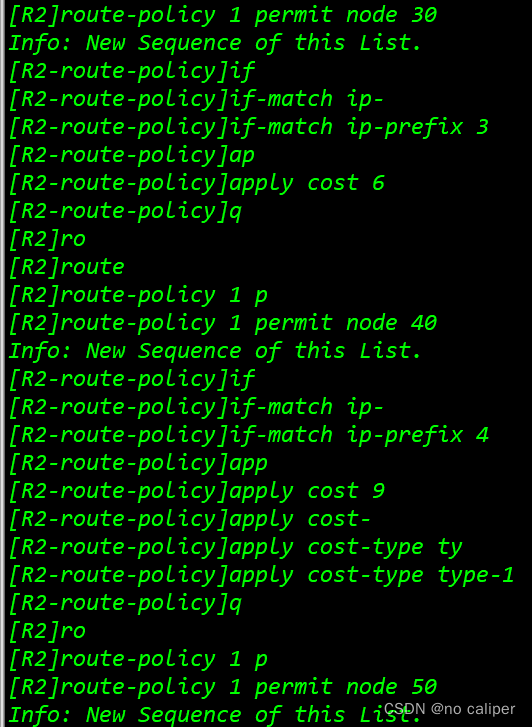This screenshot has height=727, width=532.
Task: Click the 'route-policy 1 permit node 30' line
Action: click(223, 16)
